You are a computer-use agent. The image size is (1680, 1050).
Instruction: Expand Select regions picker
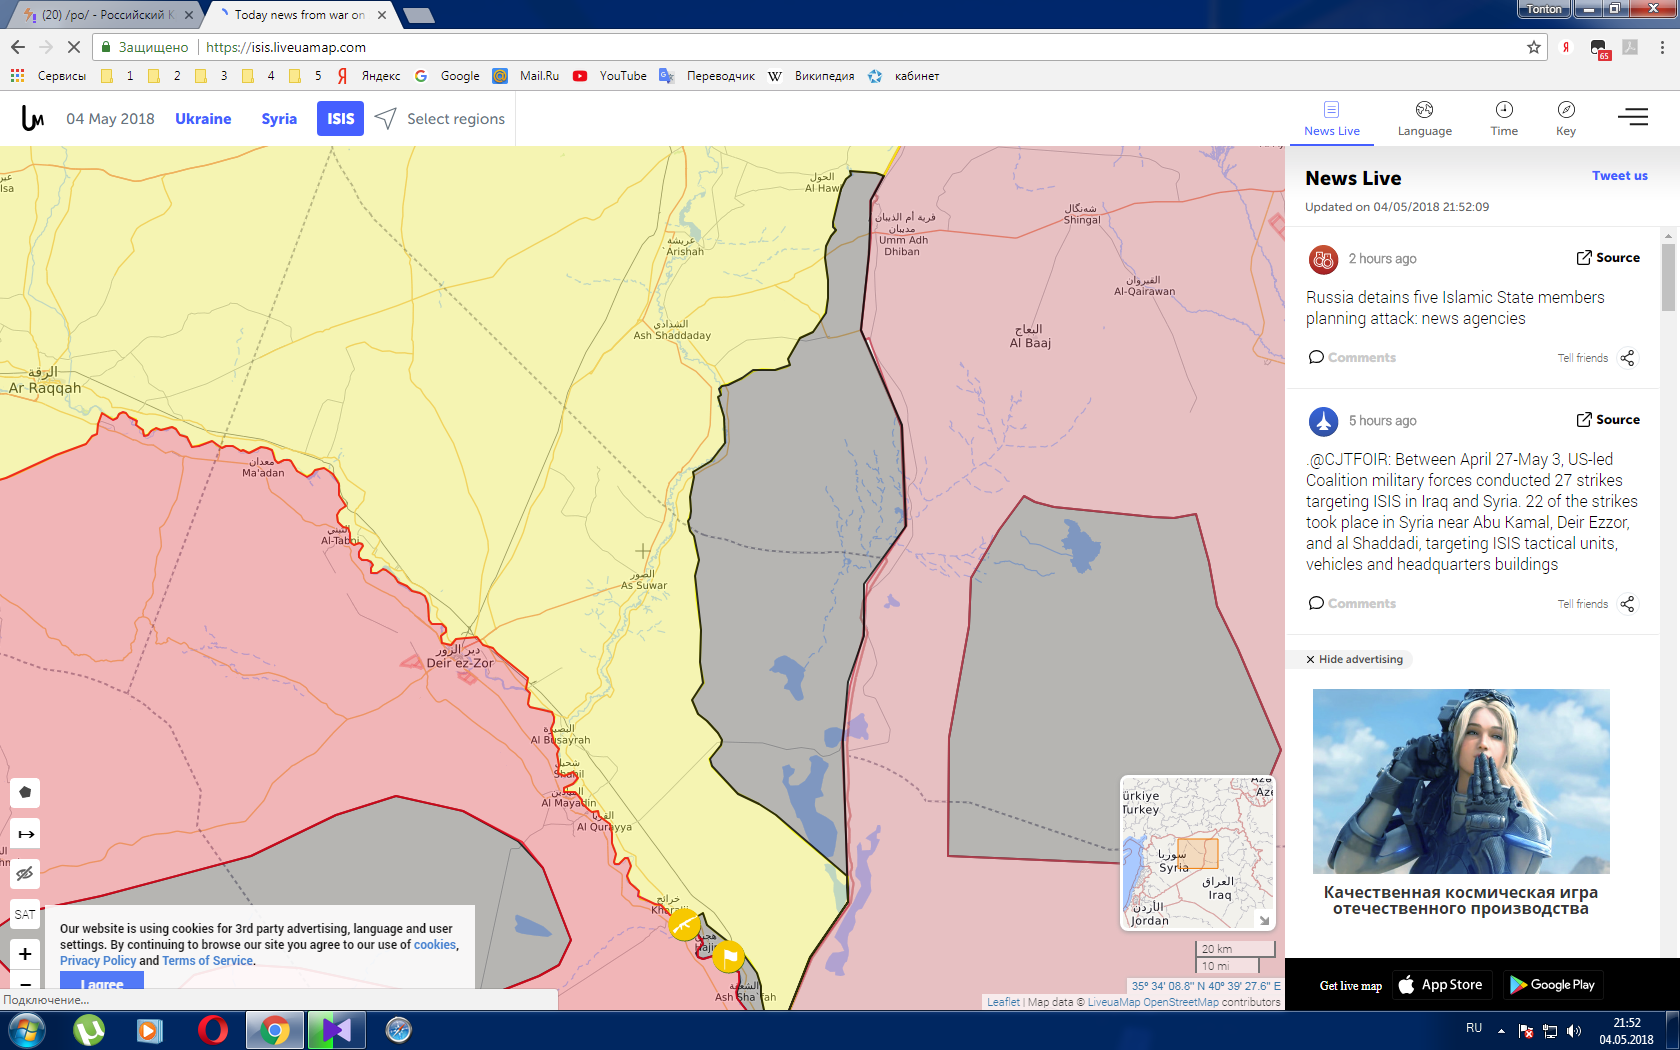[x=440, y=119]
